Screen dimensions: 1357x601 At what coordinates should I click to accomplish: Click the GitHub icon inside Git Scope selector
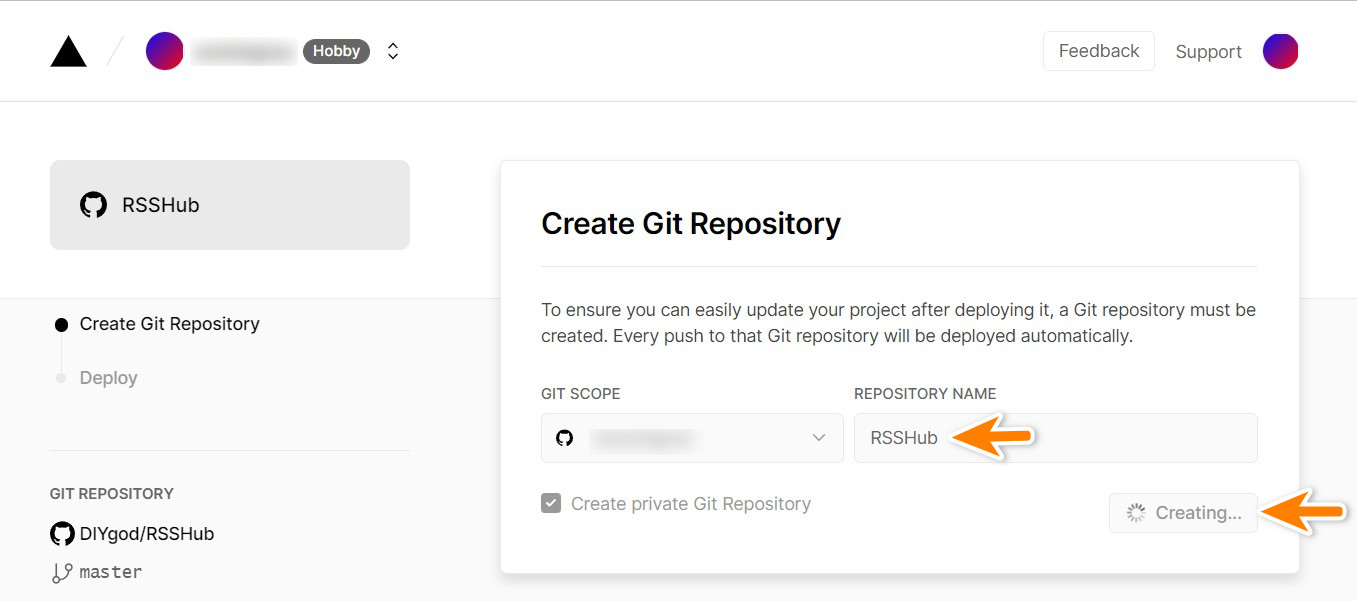(564, 438)
